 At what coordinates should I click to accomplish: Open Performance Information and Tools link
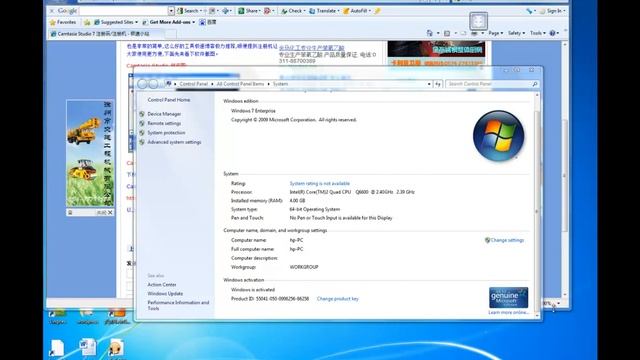tap(178, 305)
